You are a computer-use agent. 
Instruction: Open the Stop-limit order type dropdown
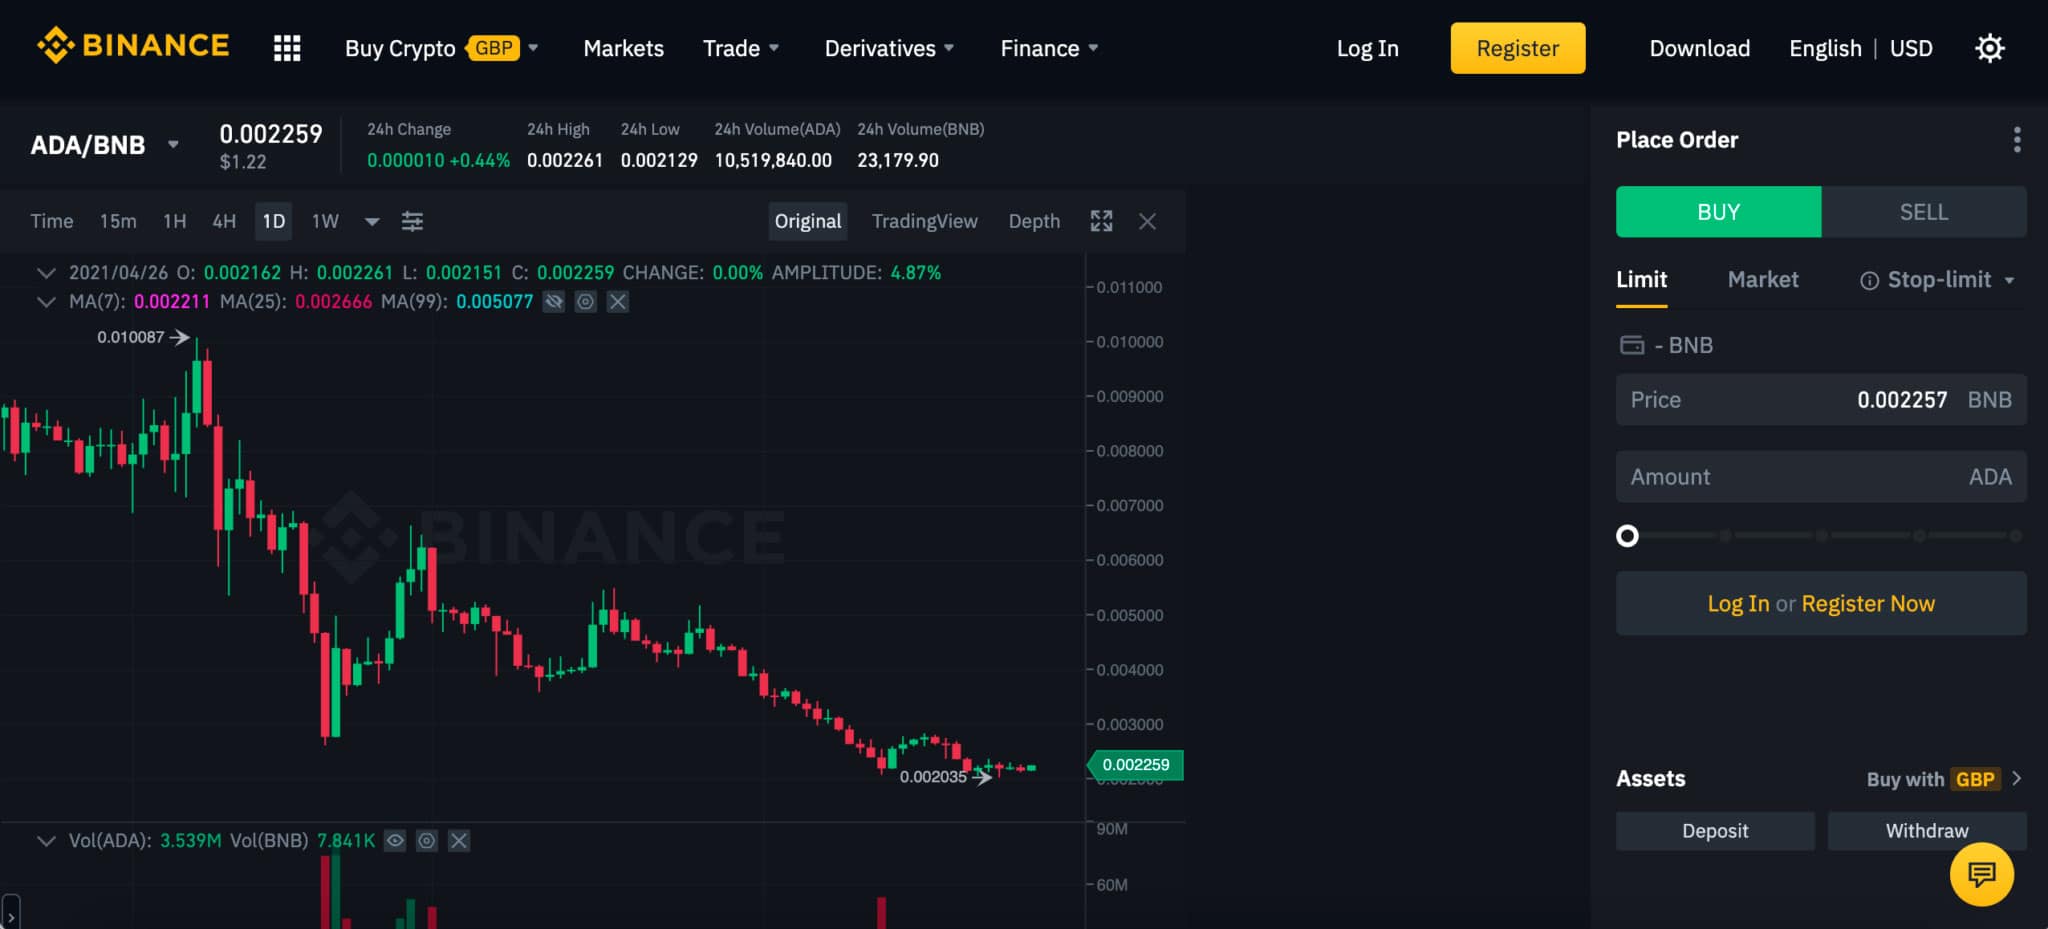pos(2009,280)
